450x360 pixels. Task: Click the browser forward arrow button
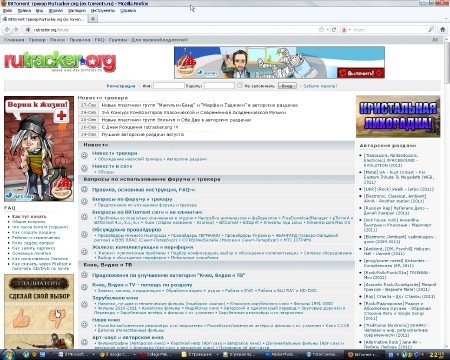coord(16,30)
